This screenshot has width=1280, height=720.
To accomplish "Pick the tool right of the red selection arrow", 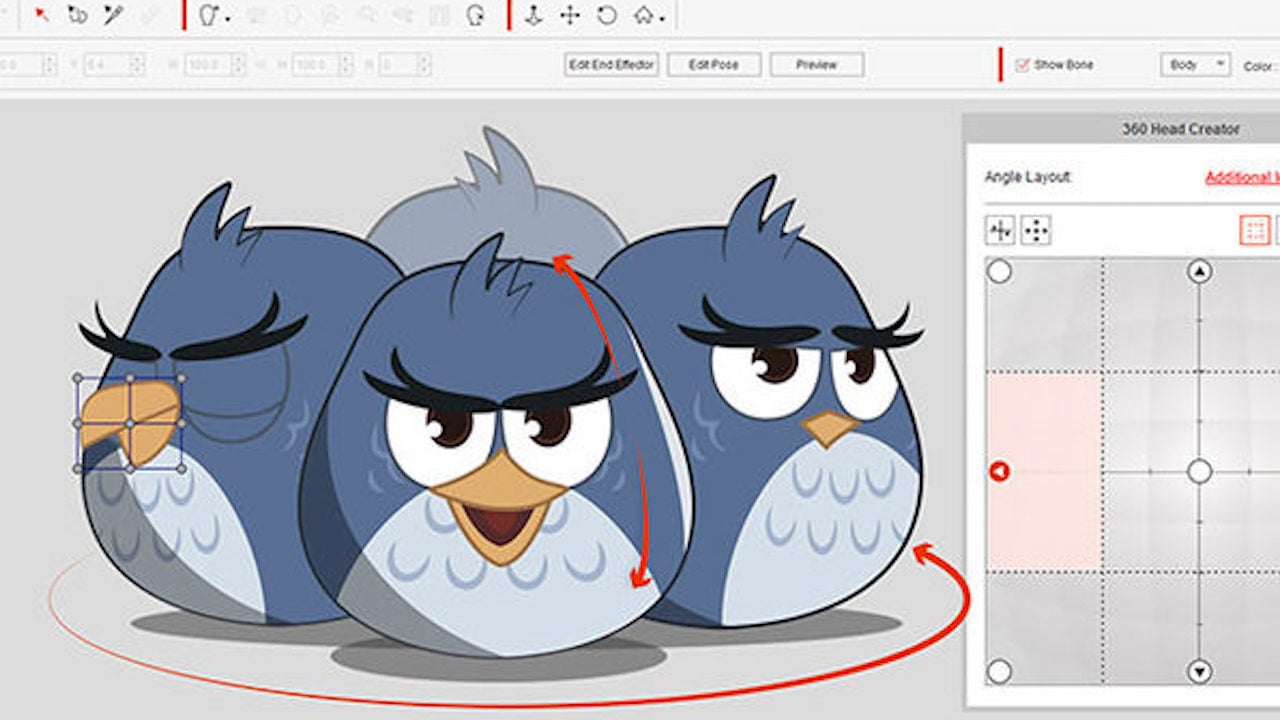I will pyautogui.click(x=77, y=15).
